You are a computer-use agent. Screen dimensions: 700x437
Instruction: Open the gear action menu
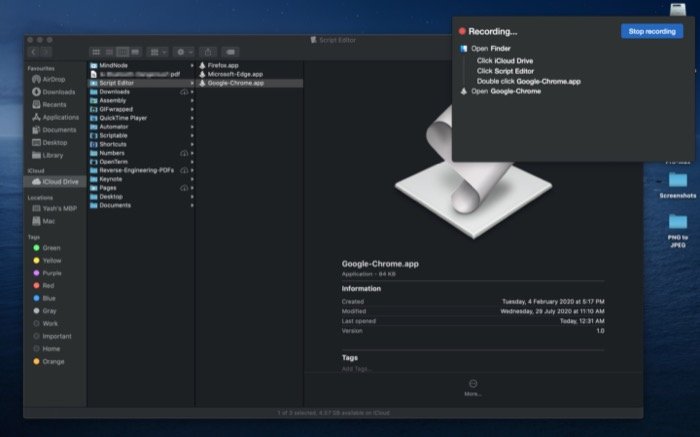(x=183, y=52)
